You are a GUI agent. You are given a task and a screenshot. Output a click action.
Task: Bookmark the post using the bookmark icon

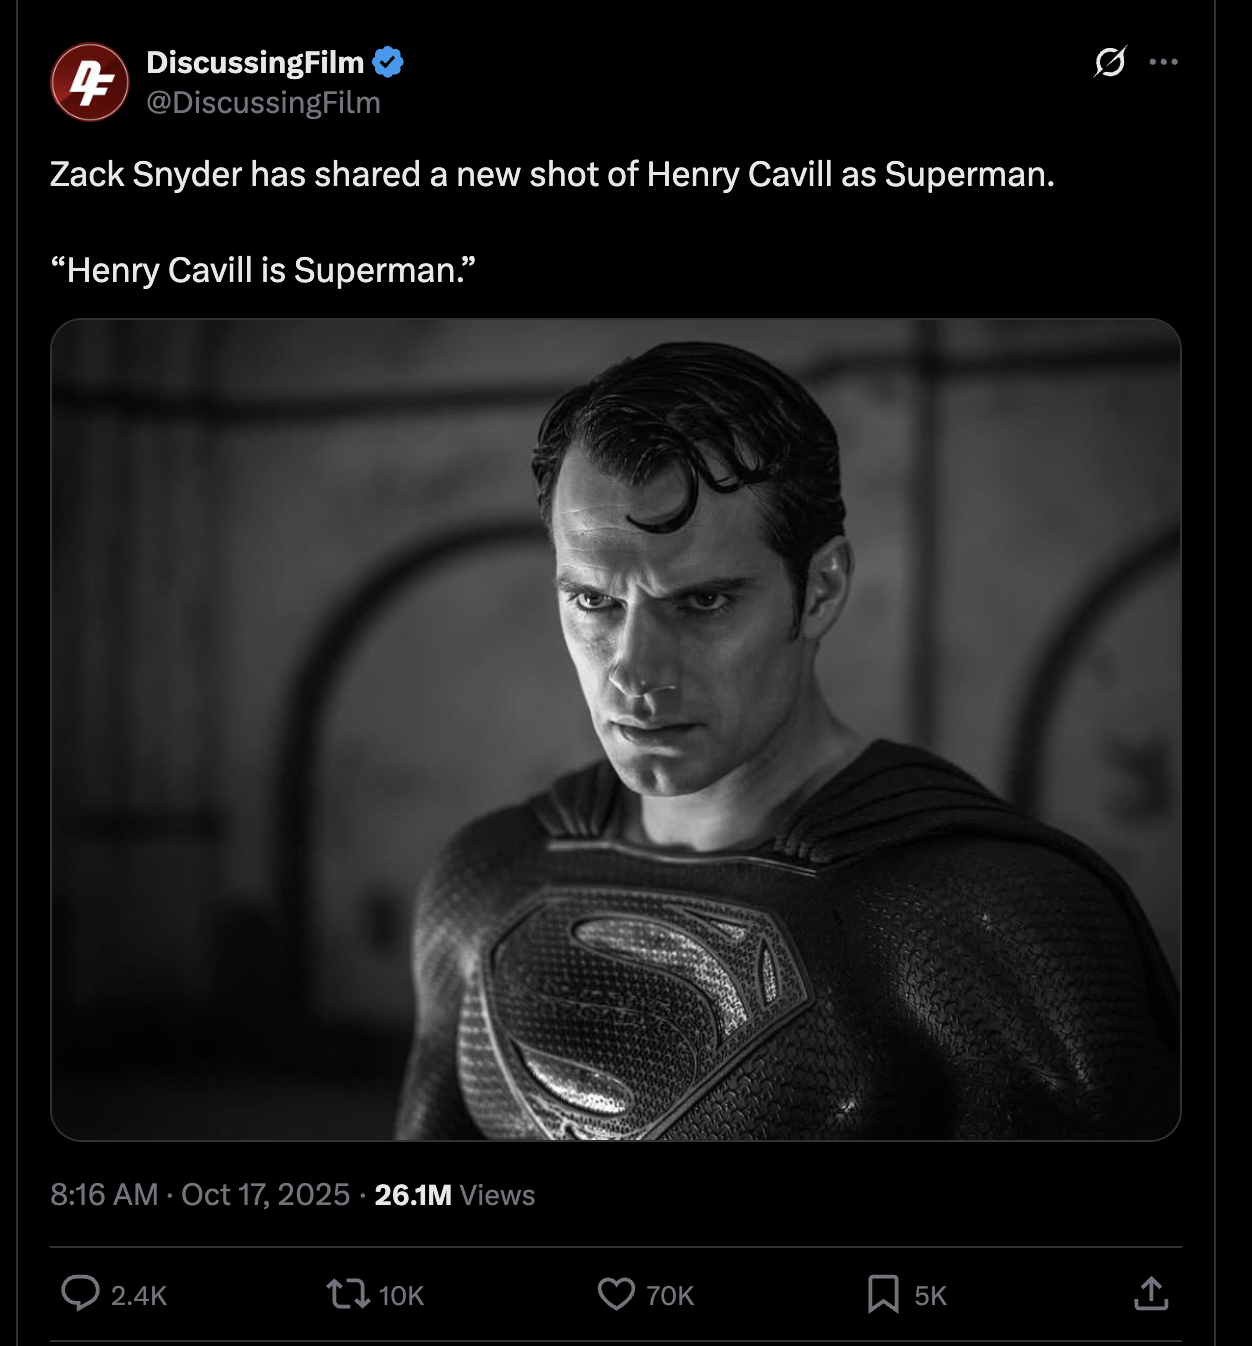(x=883, y=1294)
